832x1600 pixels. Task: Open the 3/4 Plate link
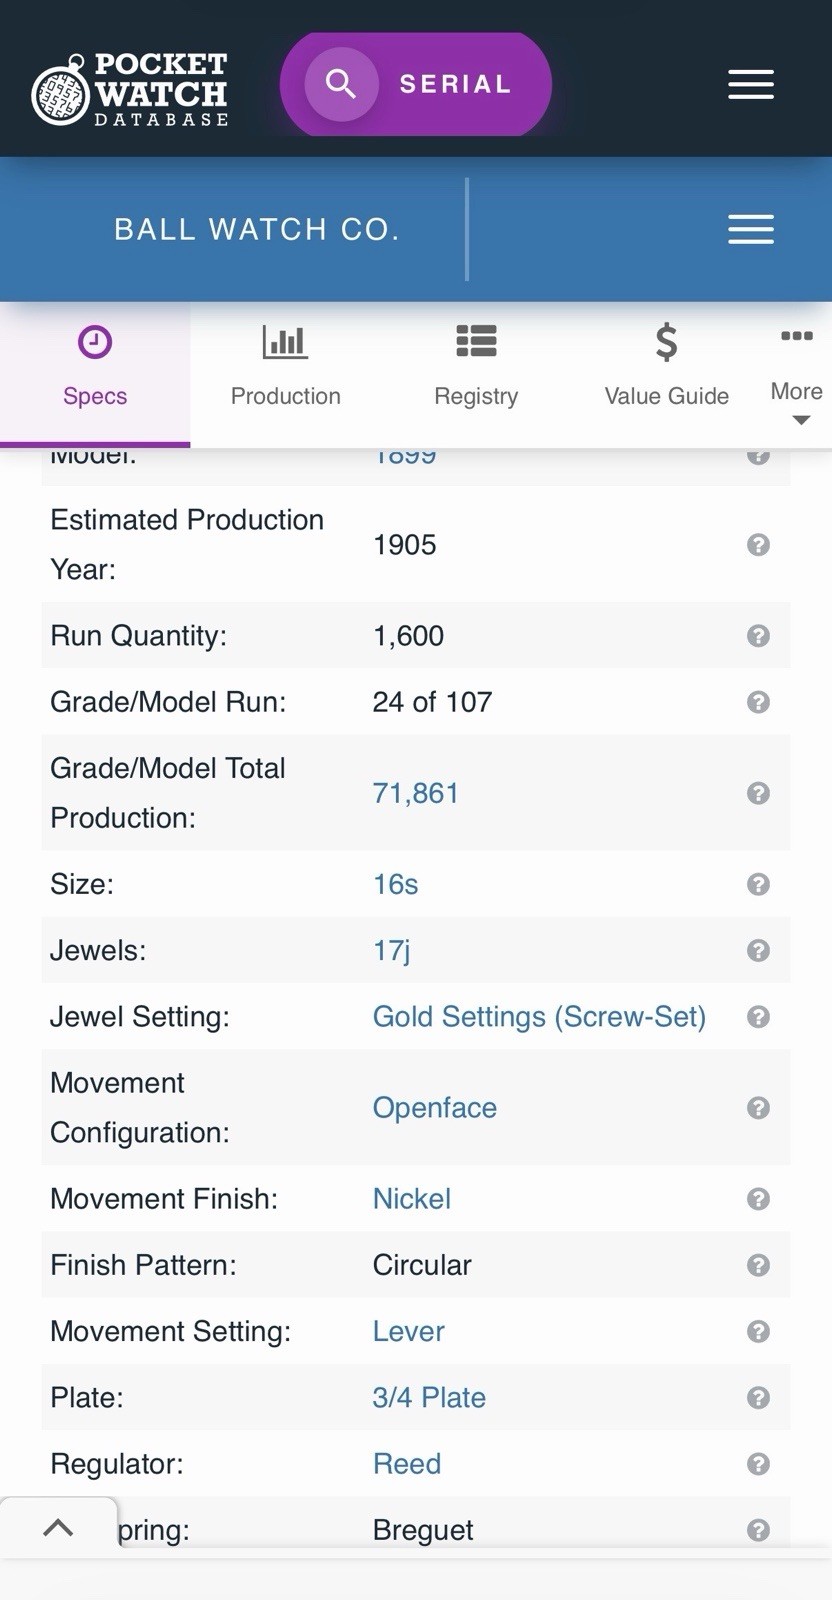(429, 1398)
